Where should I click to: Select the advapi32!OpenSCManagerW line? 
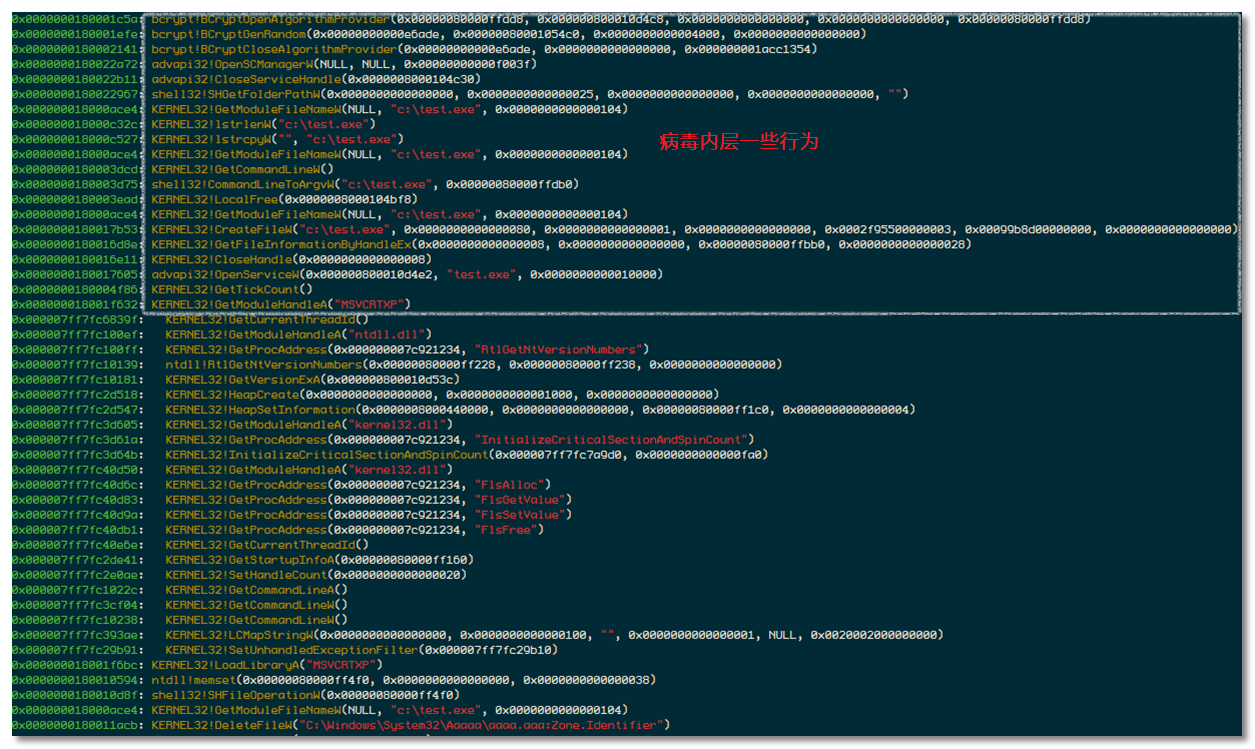[345, 64]
